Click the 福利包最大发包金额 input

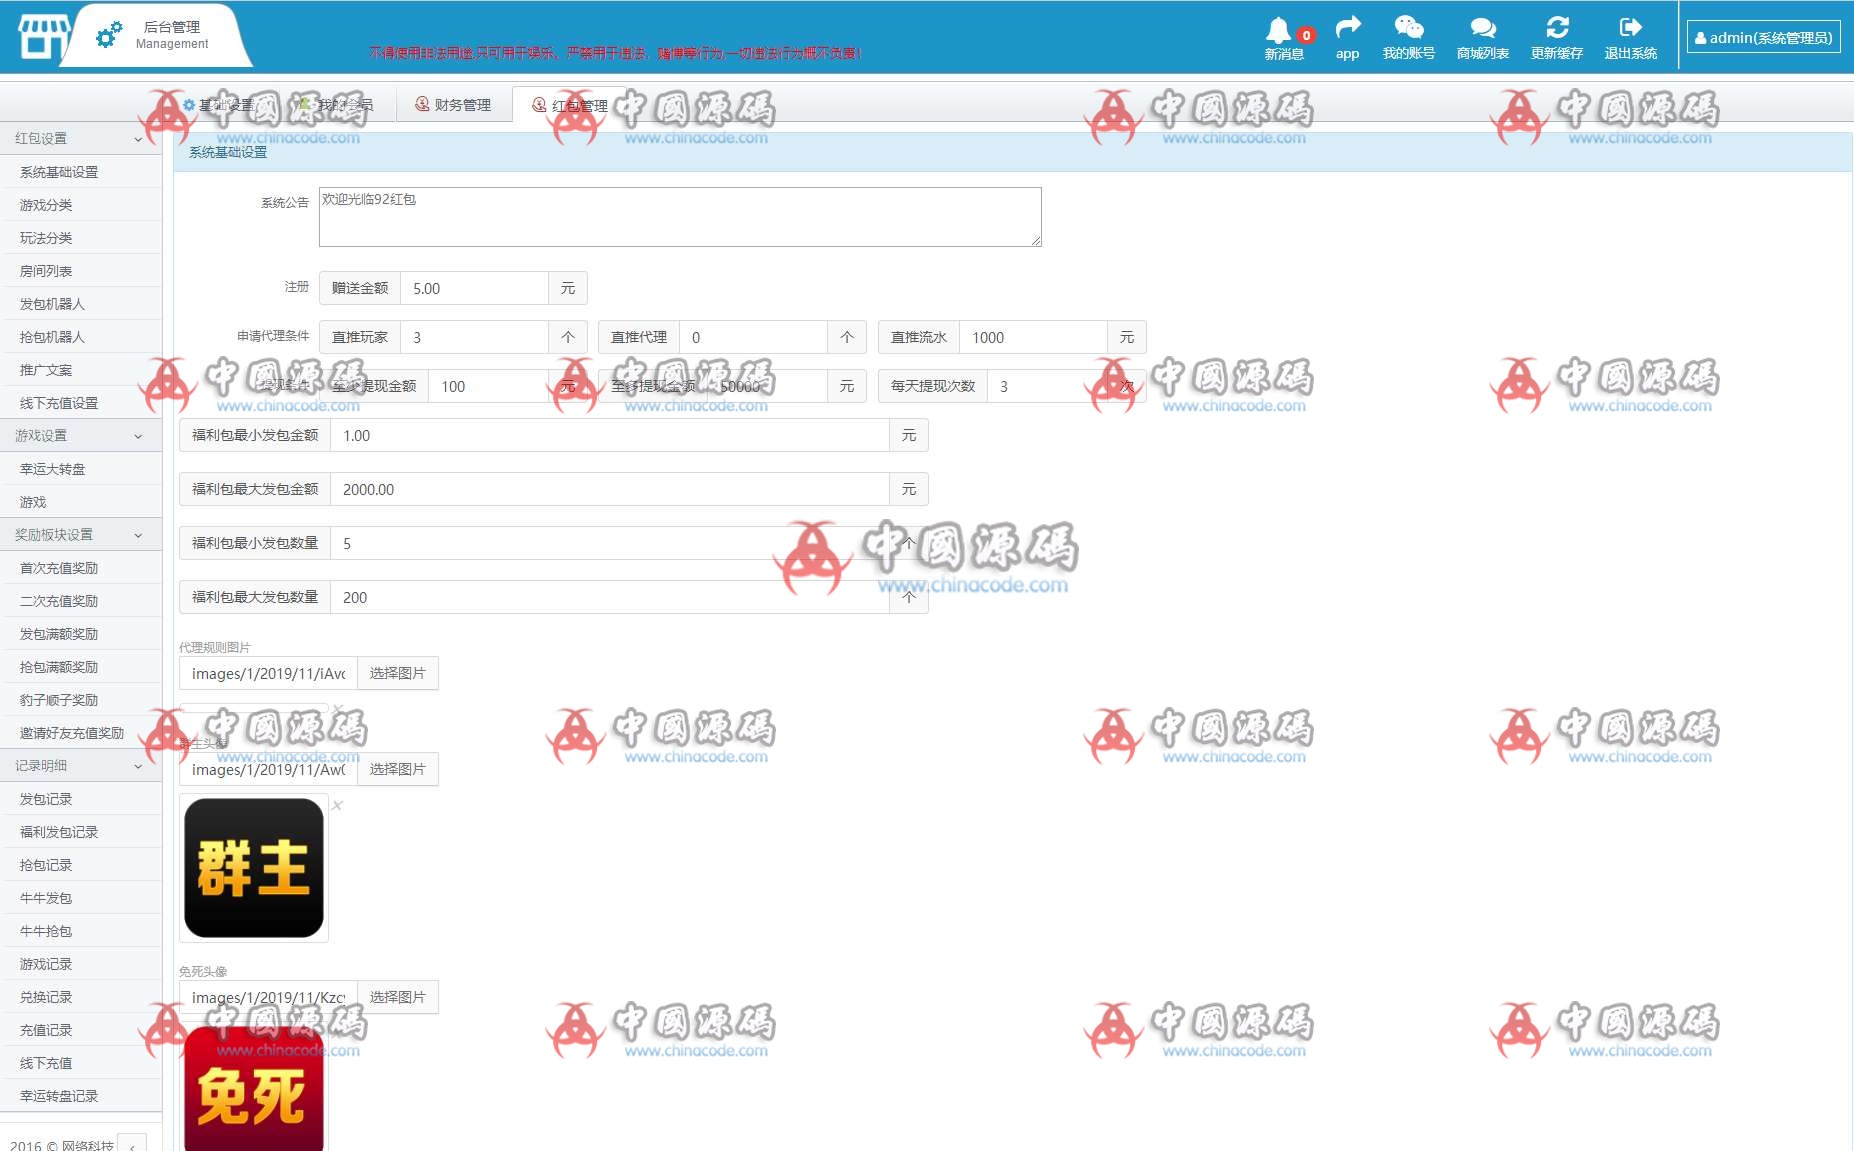[610, 489]
